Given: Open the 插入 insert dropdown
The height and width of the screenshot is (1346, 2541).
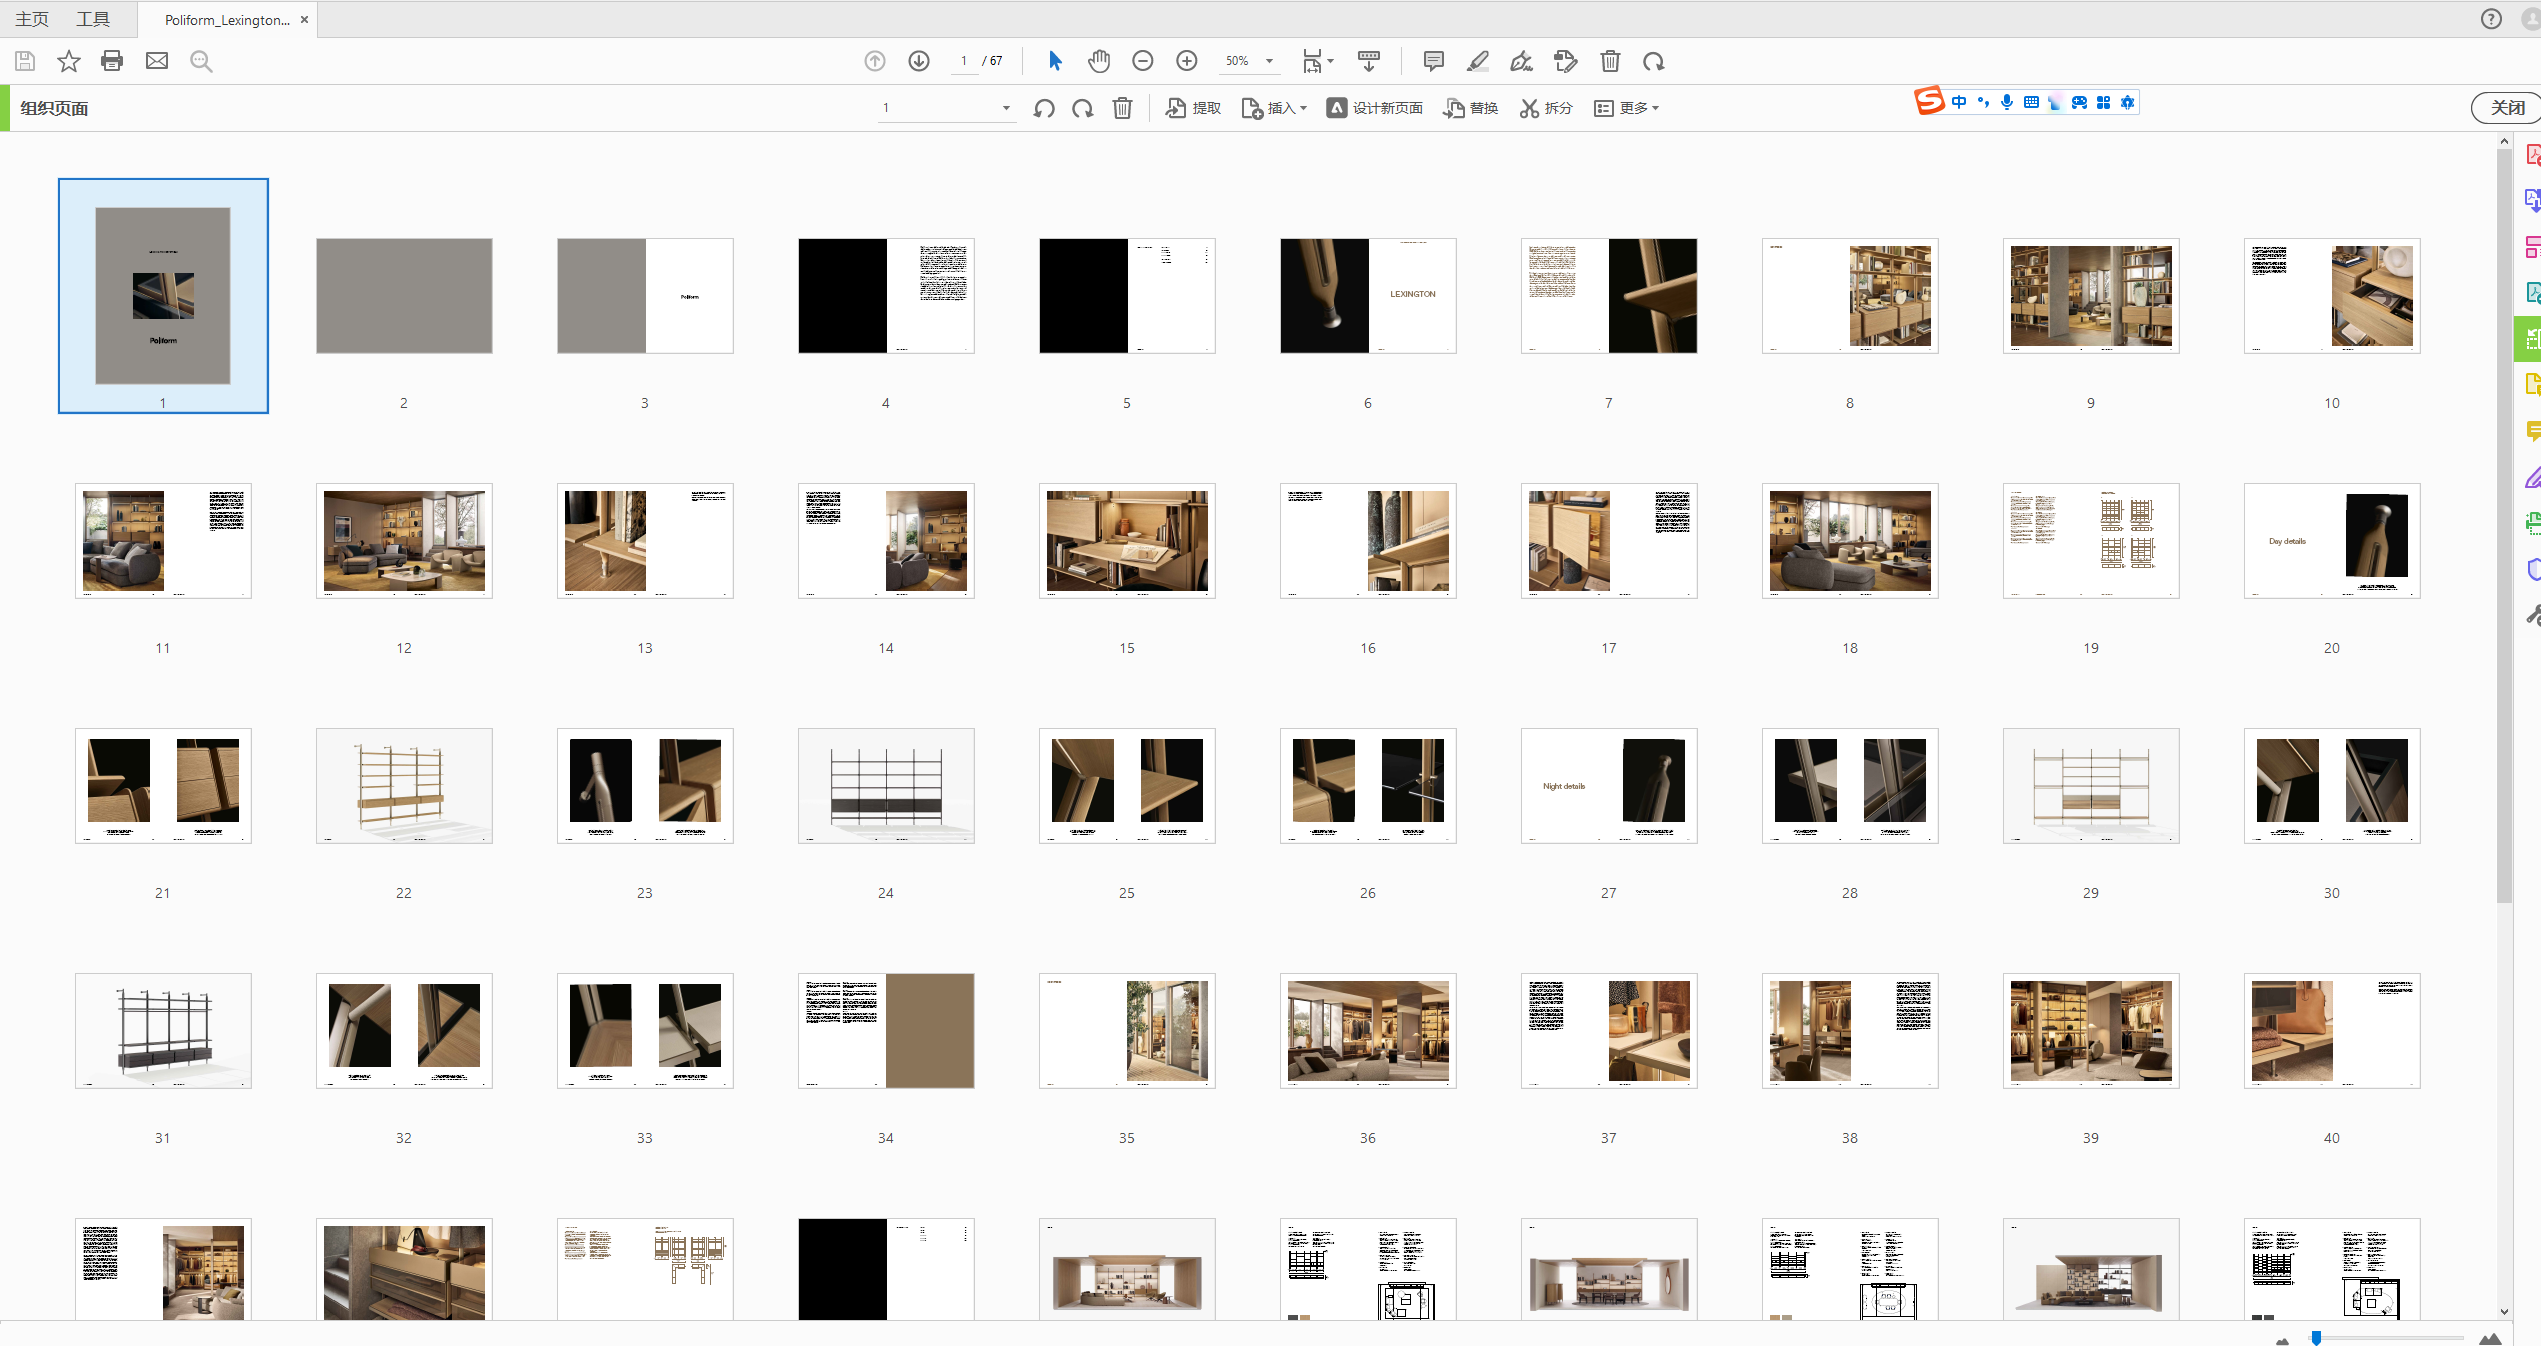Looking at the screenshot, I should click(1274, 108).
